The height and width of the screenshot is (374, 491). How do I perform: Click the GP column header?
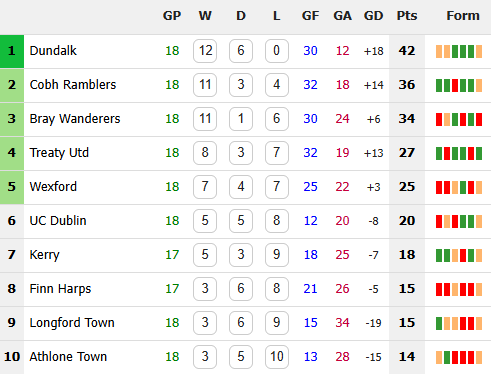(172, 16)
